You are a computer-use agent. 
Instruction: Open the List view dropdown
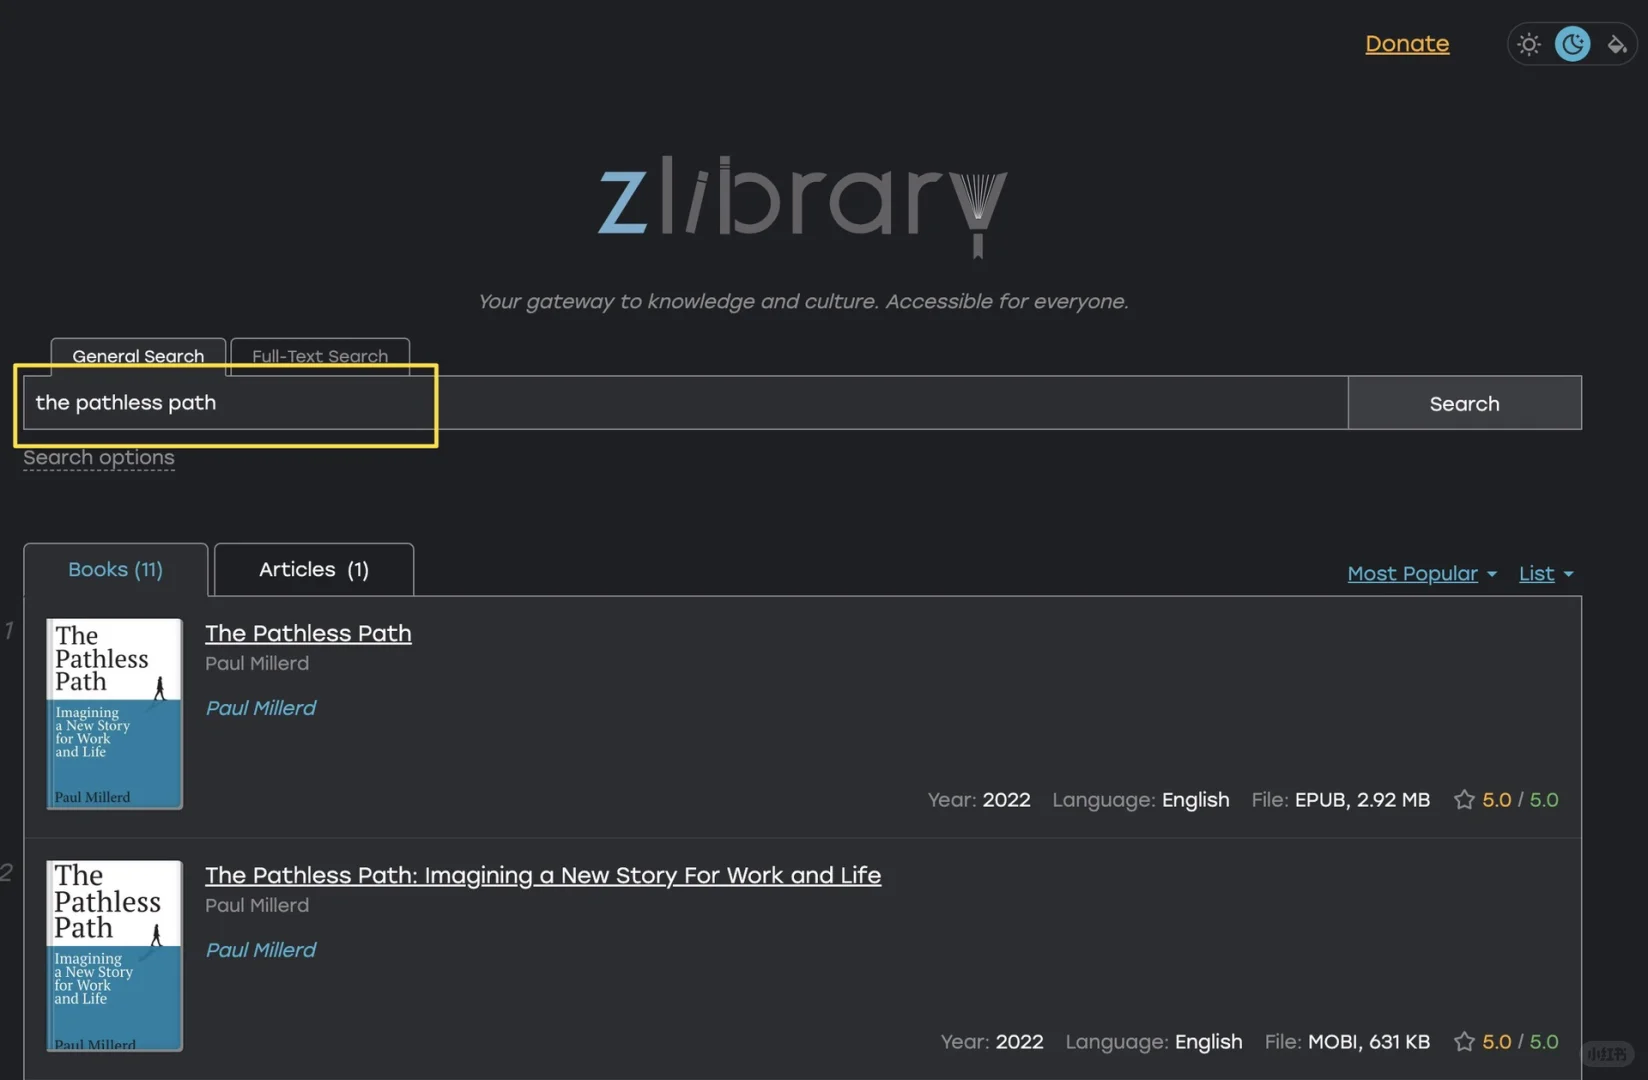(x=1546, y=574)
